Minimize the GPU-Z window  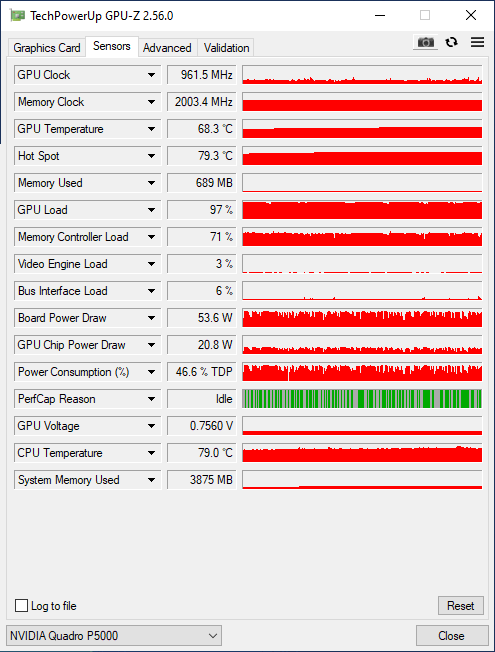[380, 16]
